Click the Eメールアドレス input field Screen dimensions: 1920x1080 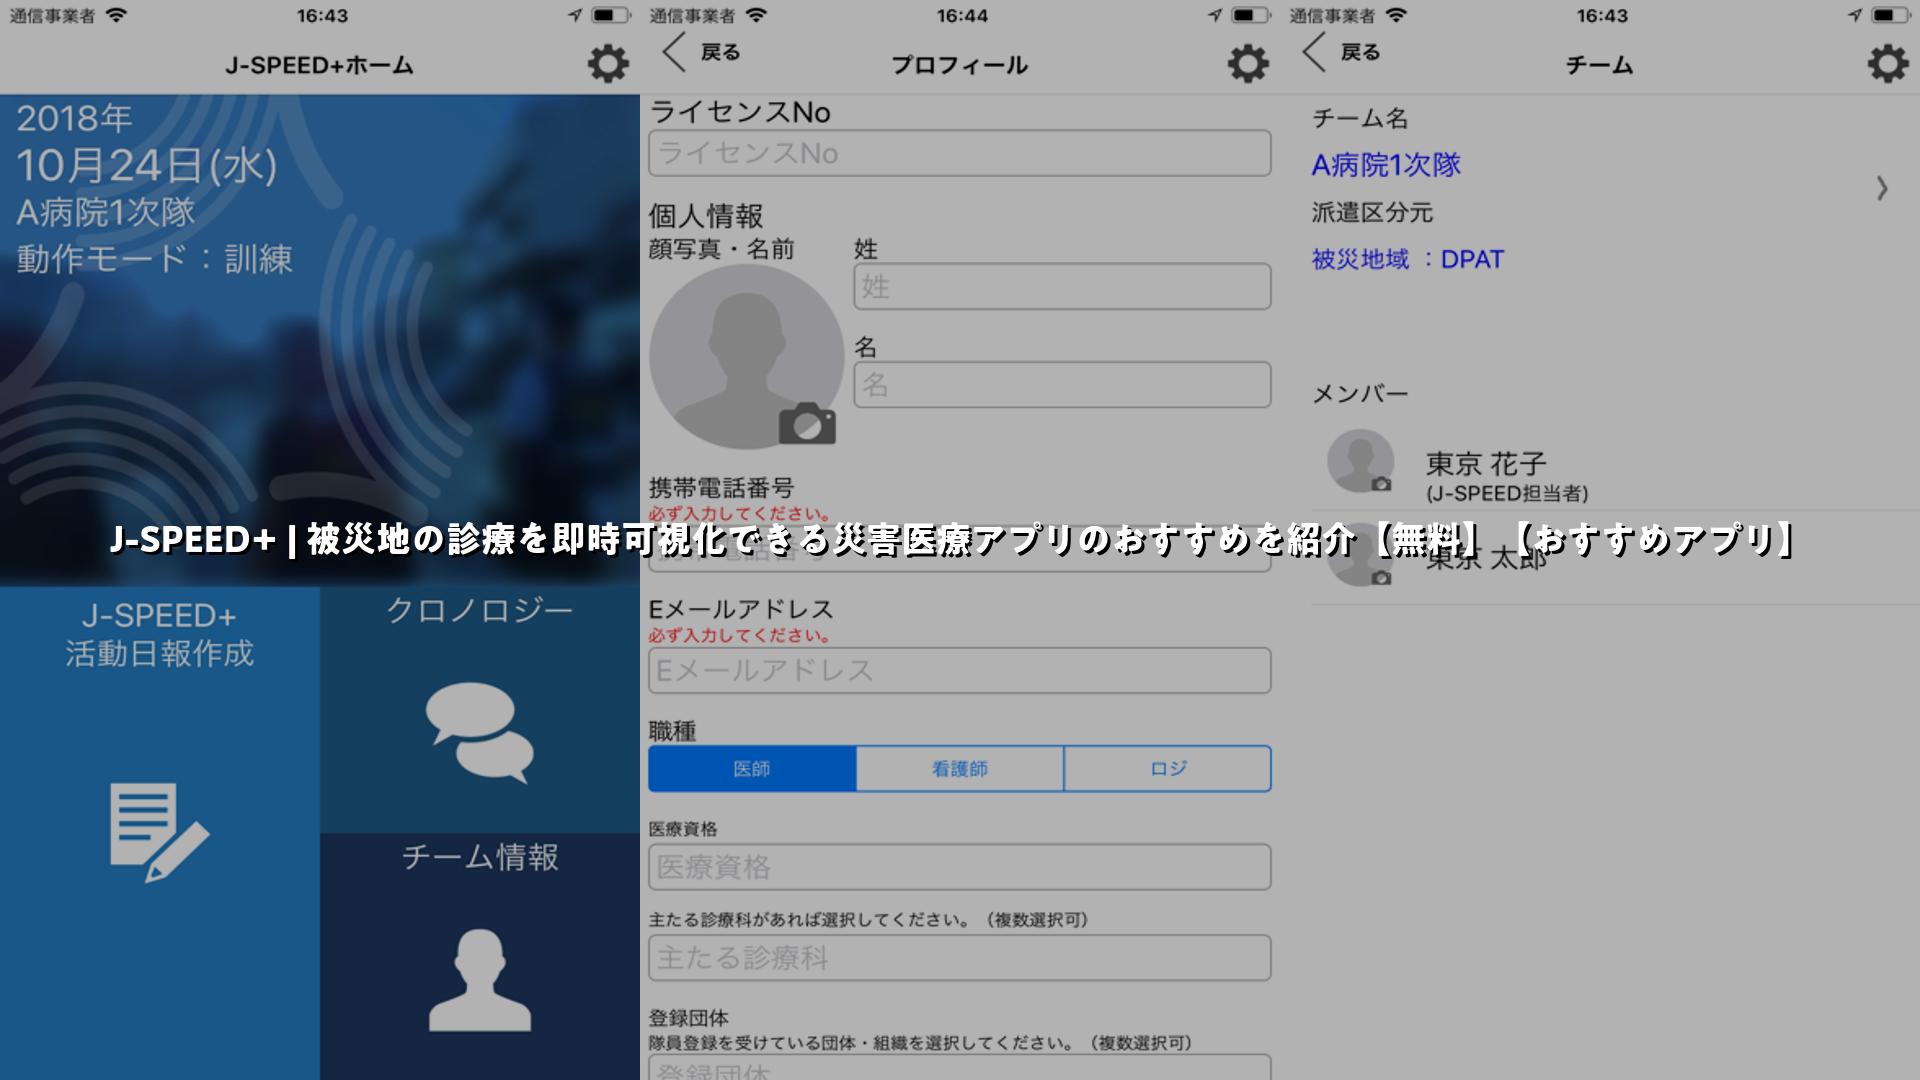click(x=960, y=670)
